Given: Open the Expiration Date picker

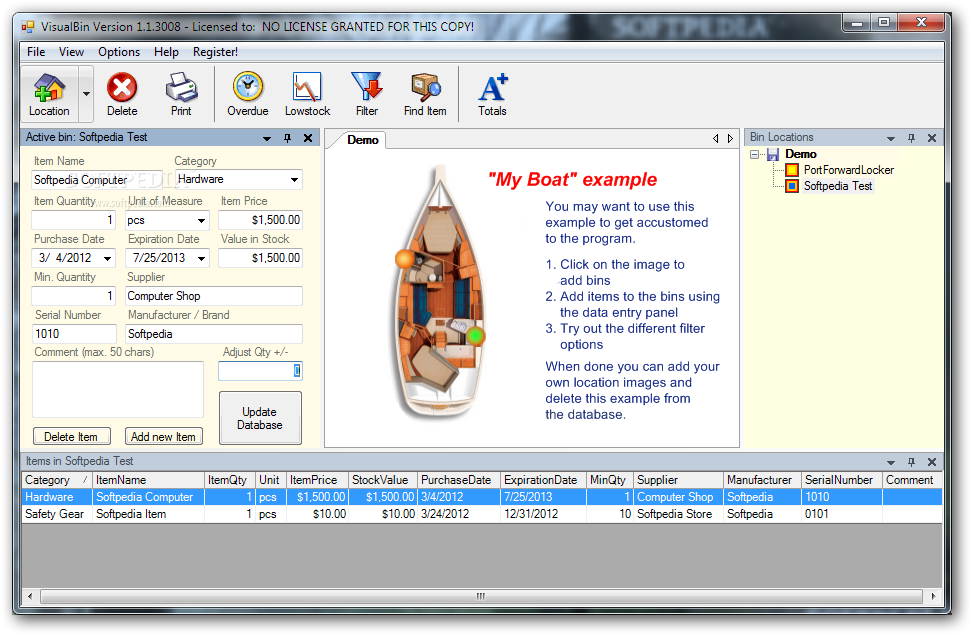Looking at the screenshot, I should point(201,258).
